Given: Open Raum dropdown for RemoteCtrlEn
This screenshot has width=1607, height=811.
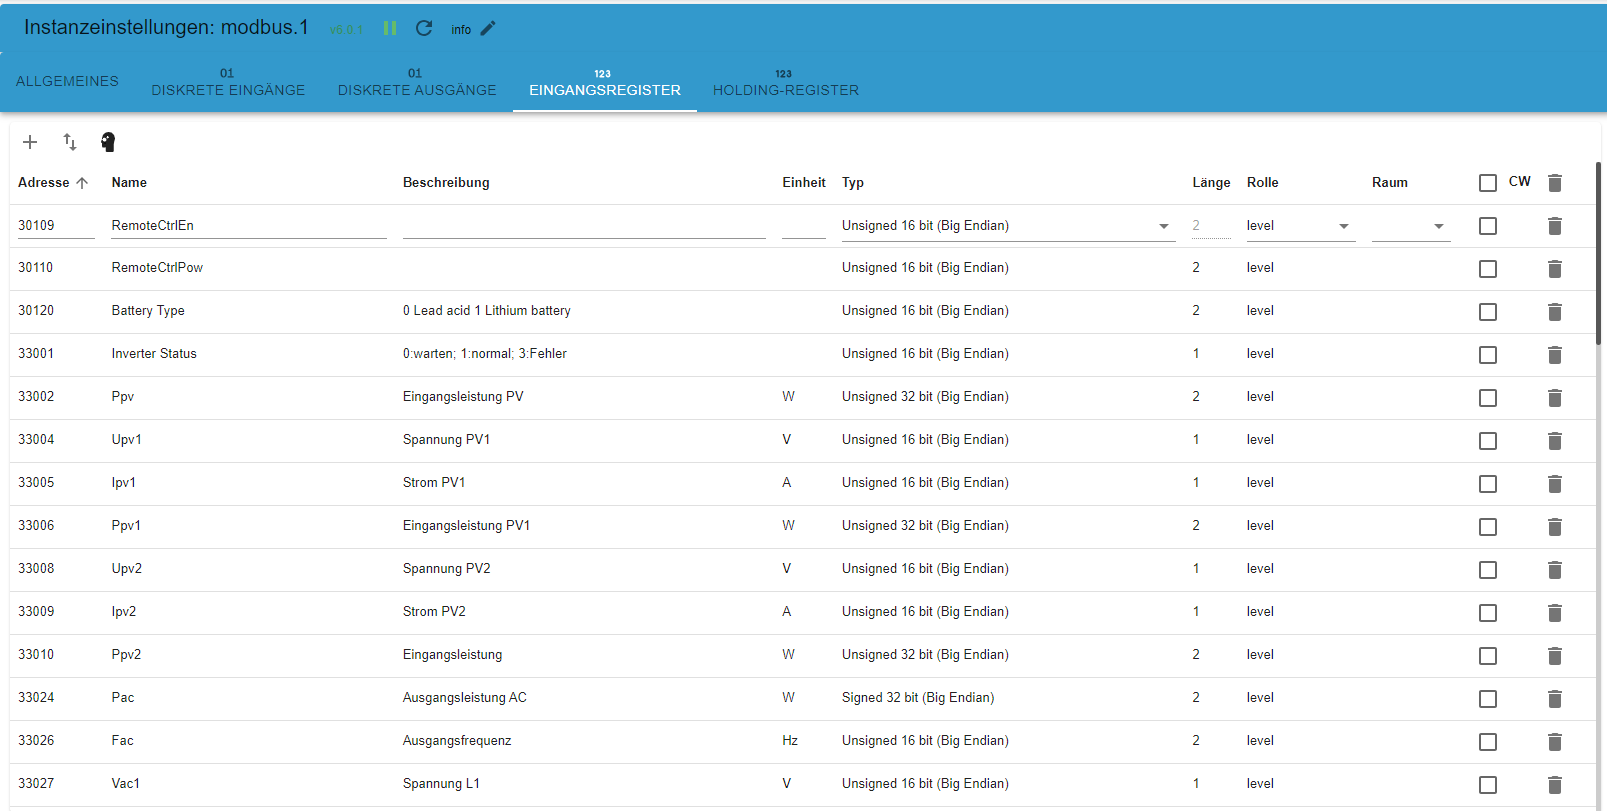Looking at the screenshot, I should [x=1411, y=226].
